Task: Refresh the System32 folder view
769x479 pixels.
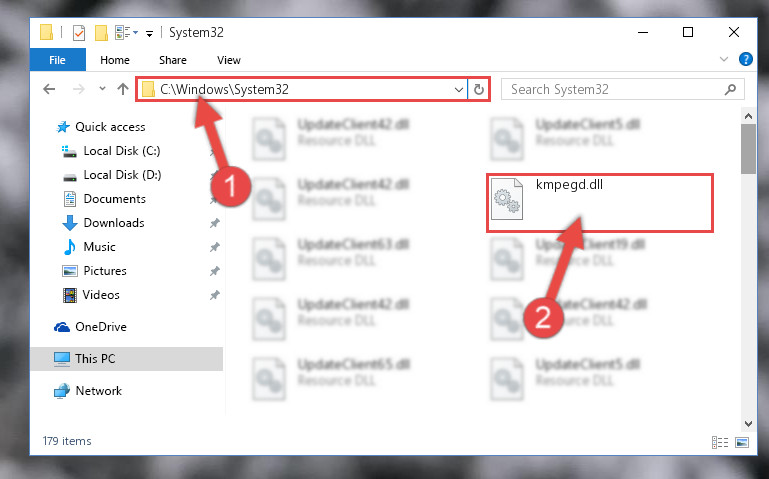Action: pyautogui.click(x=479, y=90)
